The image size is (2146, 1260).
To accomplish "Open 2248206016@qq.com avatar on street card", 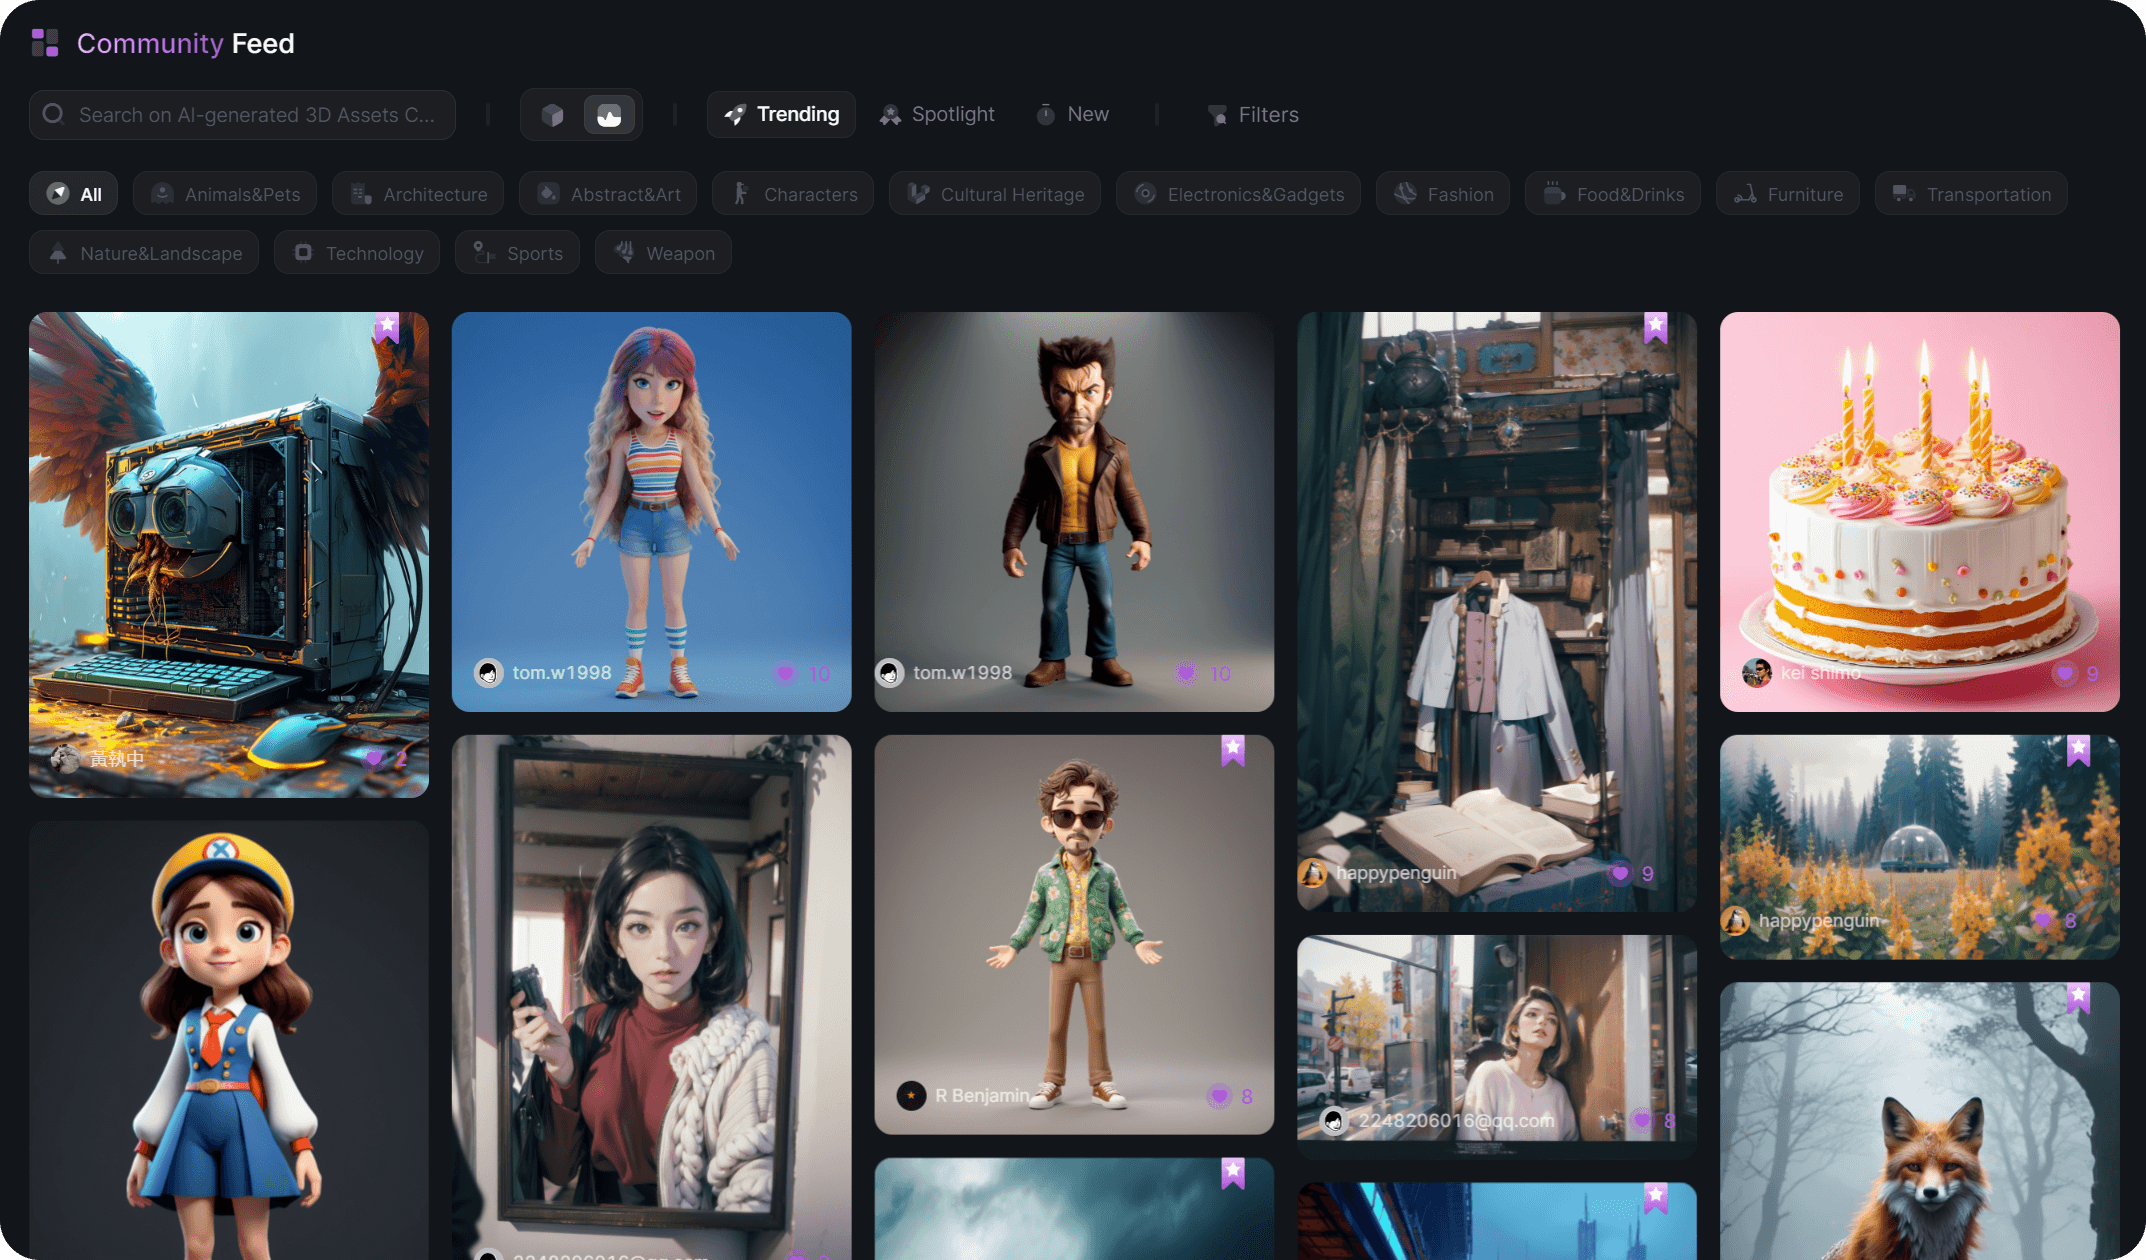I will point(1334,1120).
